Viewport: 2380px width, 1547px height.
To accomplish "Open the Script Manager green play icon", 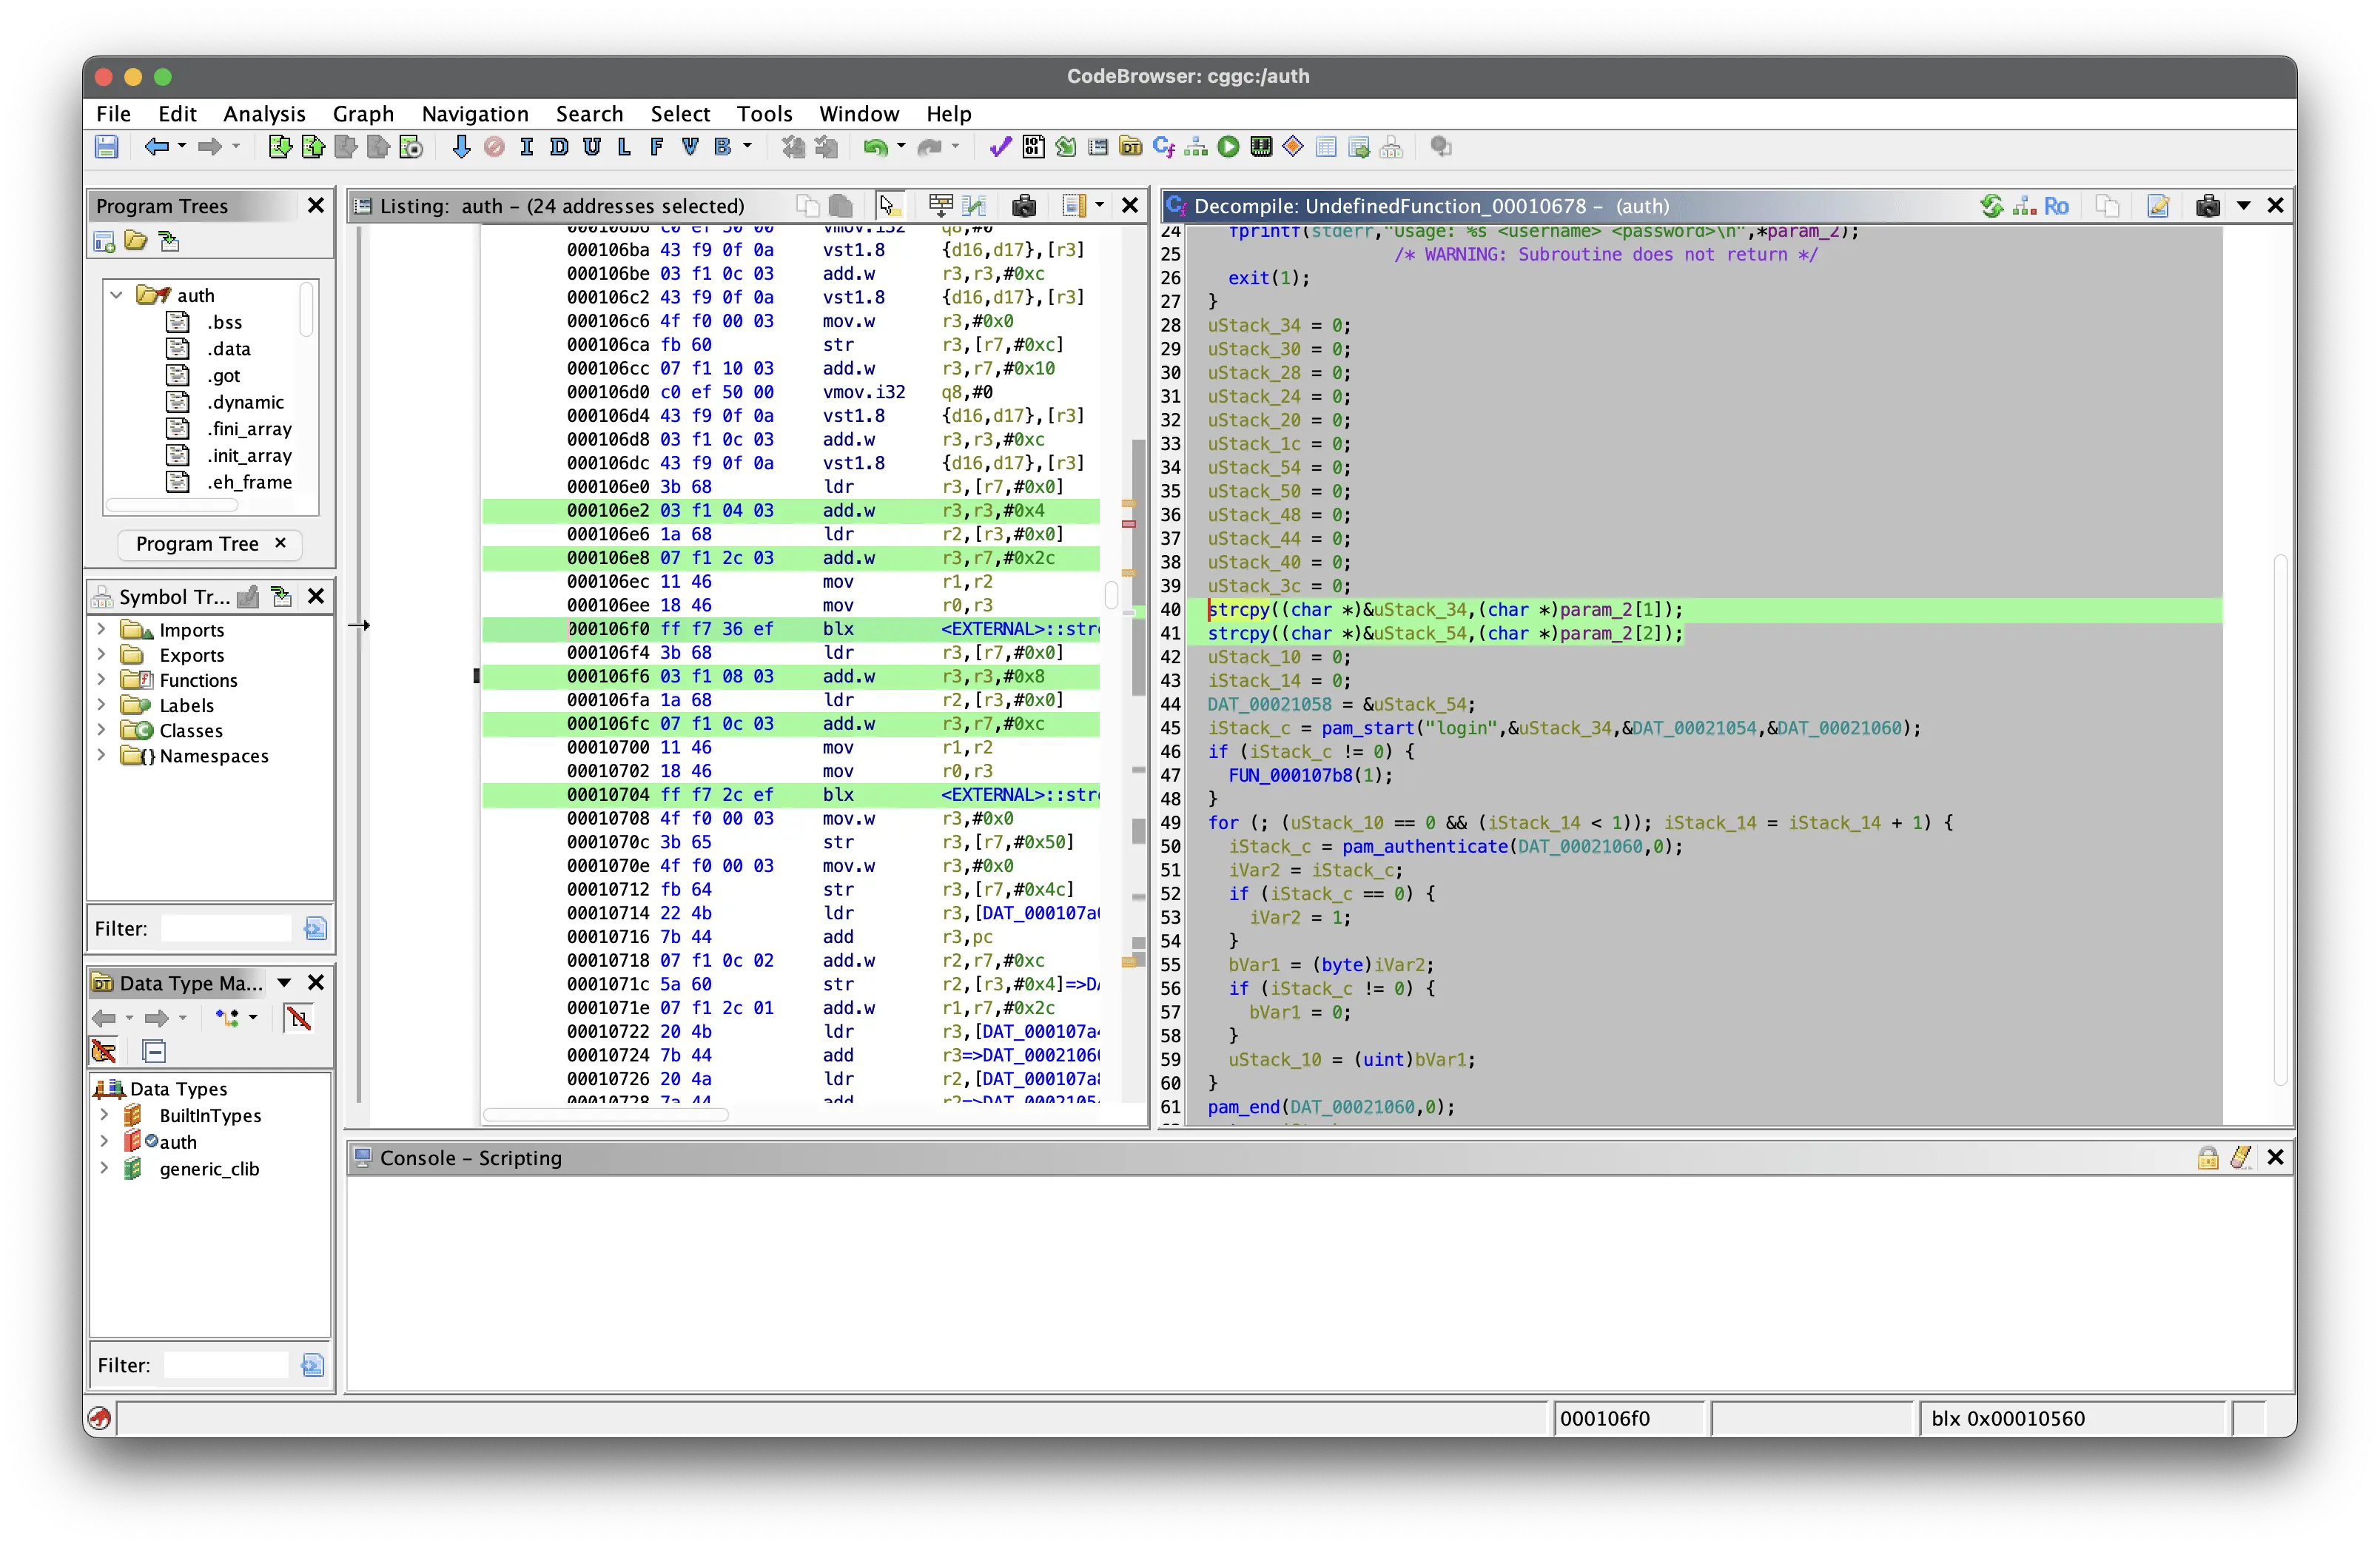I will (x=1228, y=147).
